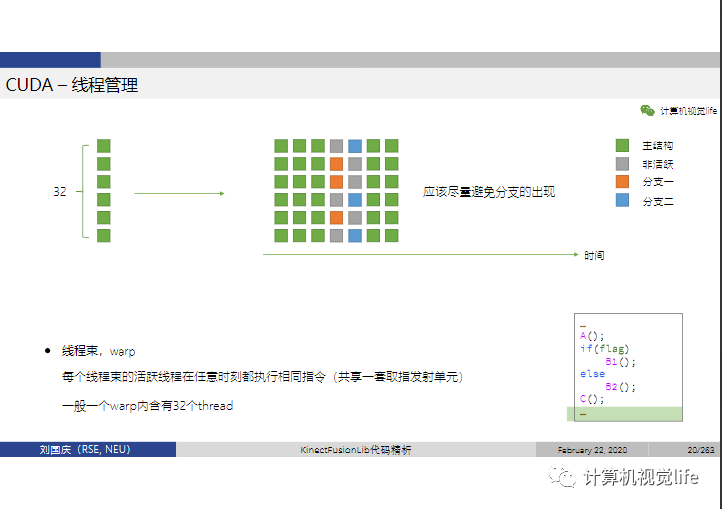Click the gray legend swatch for 非活跃
The width and height of the screenshot is (722, 509).
pos(622,164)
